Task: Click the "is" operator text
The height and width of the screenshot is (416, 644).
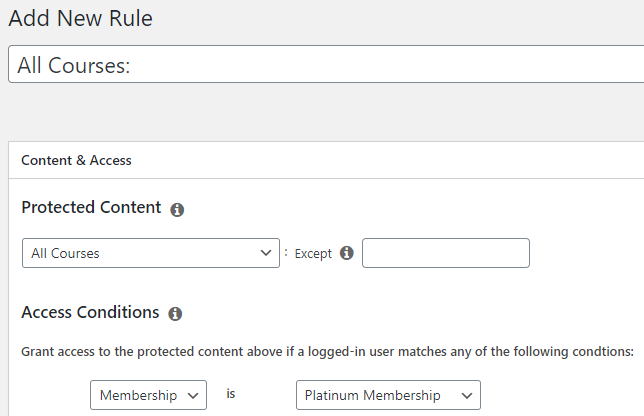Action: tap(231, 394)
